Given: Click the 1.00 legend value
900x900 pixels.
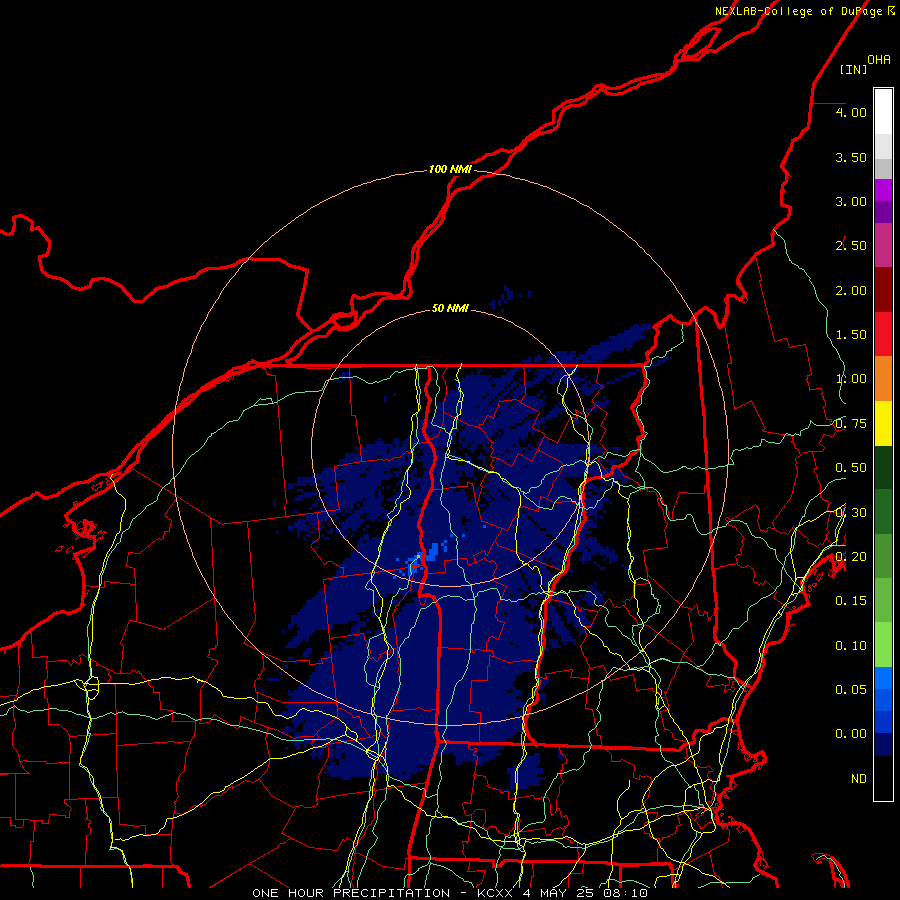Looking at the screenshot, I should (851, 379).
